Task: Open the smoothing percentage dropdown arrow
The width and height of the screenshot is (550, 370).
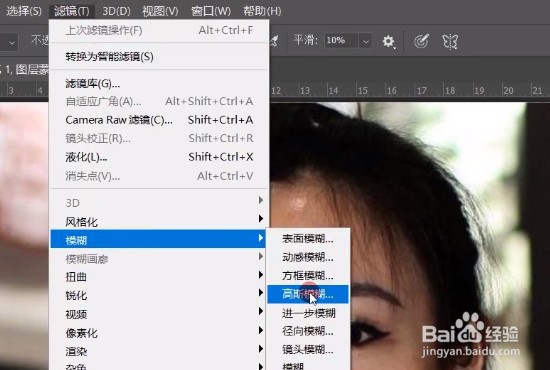Action: (x=365, y=41)
